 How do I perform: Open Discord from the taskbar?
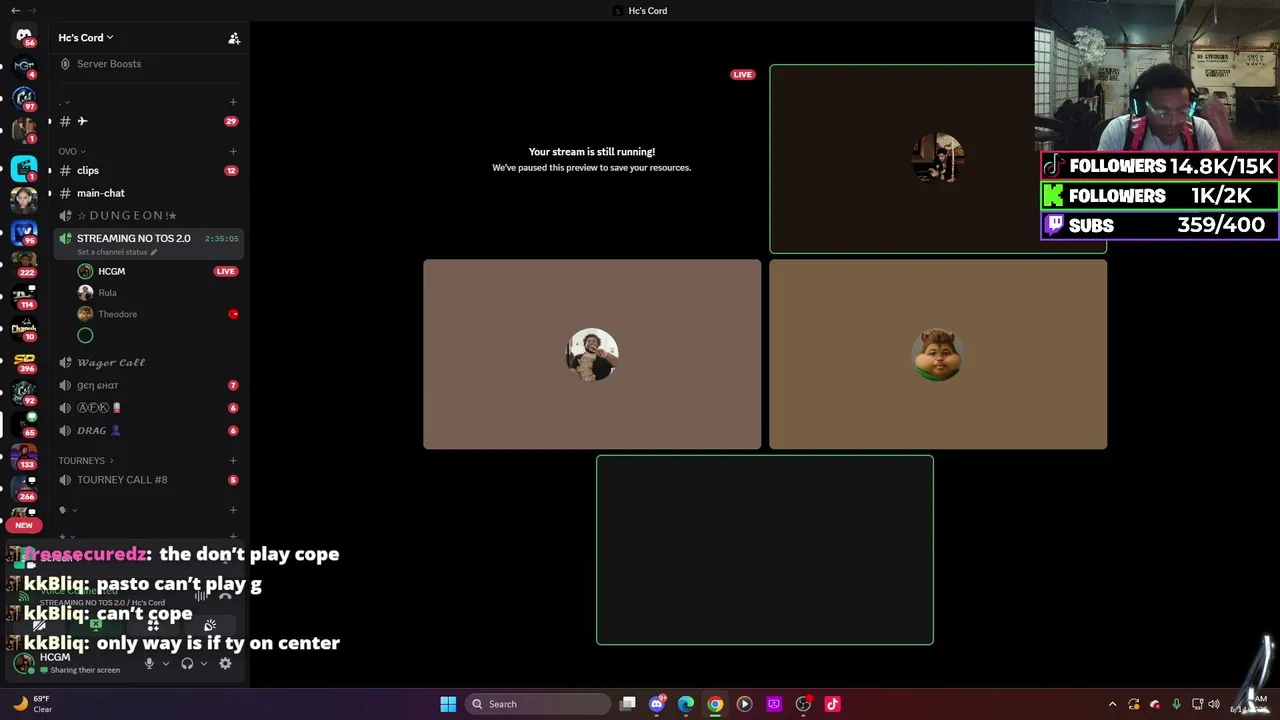[x=657, y=704]
